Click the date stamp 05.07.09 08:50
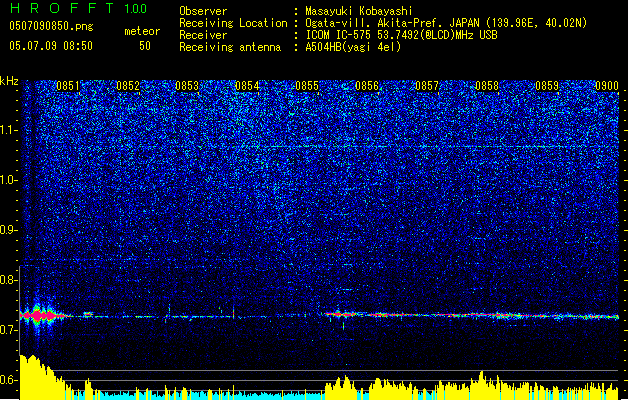The height and width of the screenshot is (400, 629). click(51, 46)
